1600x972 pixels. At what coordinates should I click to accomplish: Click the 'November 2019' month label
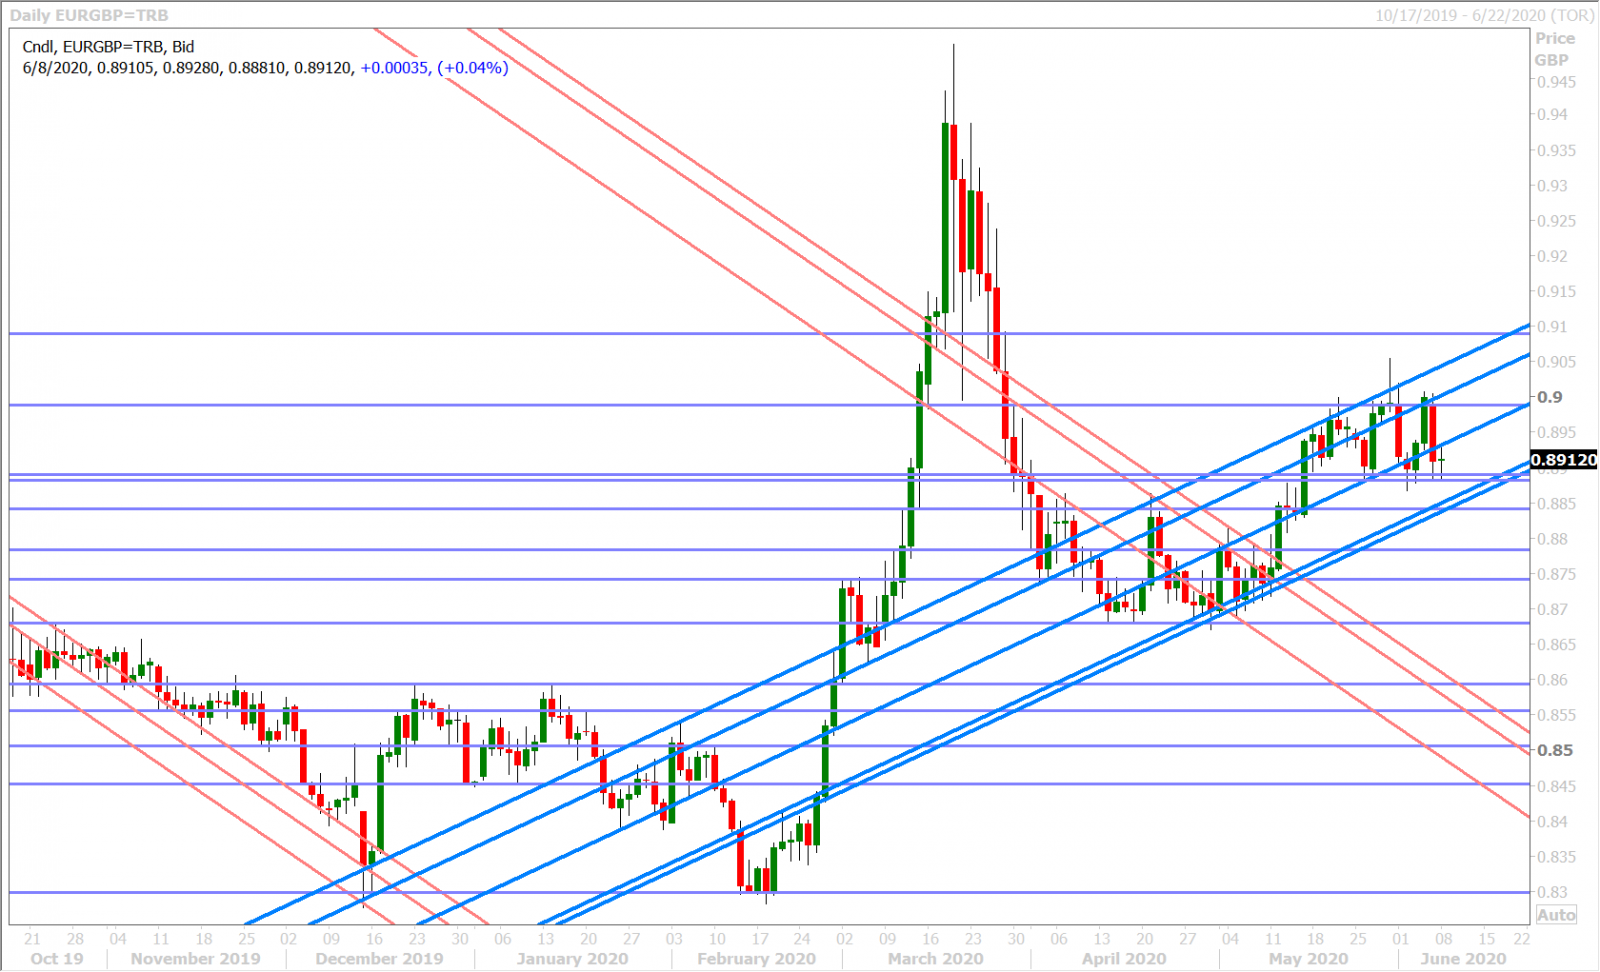click(x=195, y=959)
